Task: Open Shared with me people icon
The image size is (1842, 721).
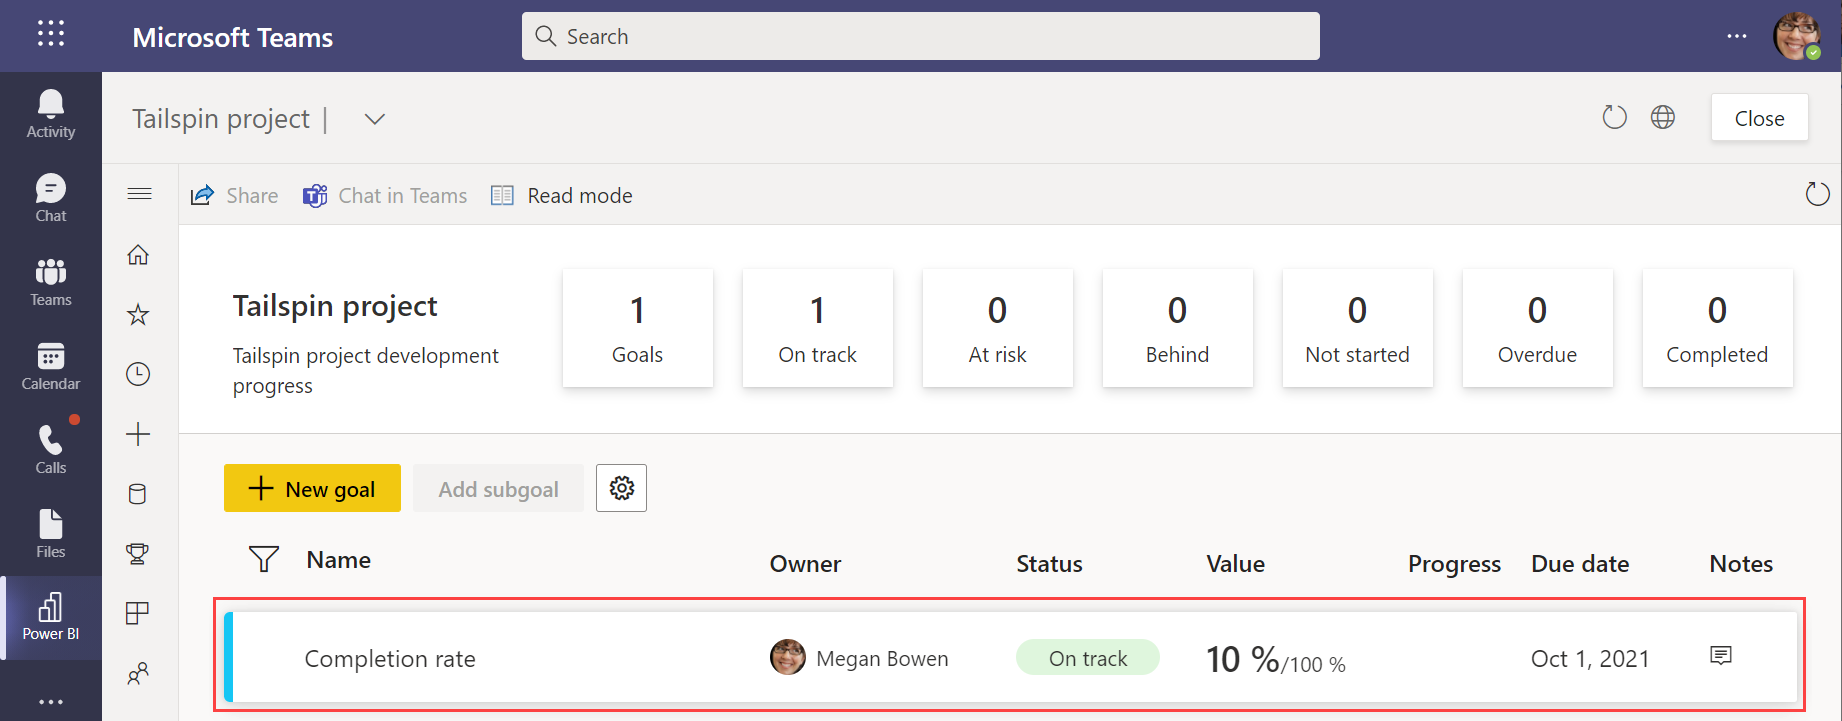Action: (x=138, y=674)
